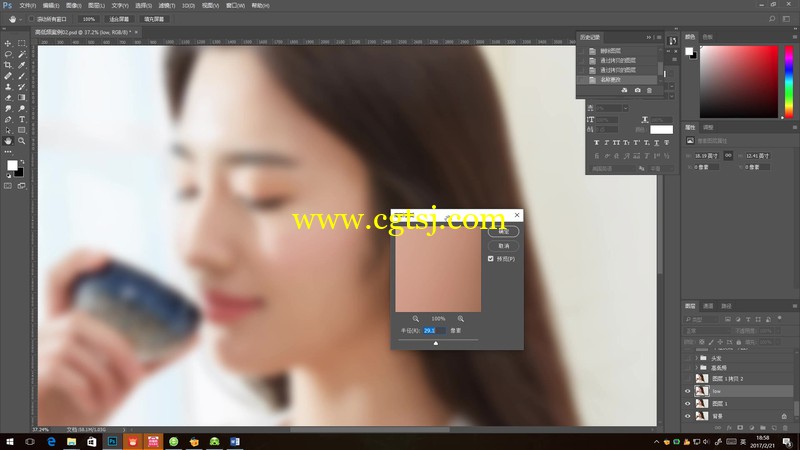The height and width of the screenshot is (450, 800).
Task: Select the Gradient tool
Action: [x=21, y=97]
